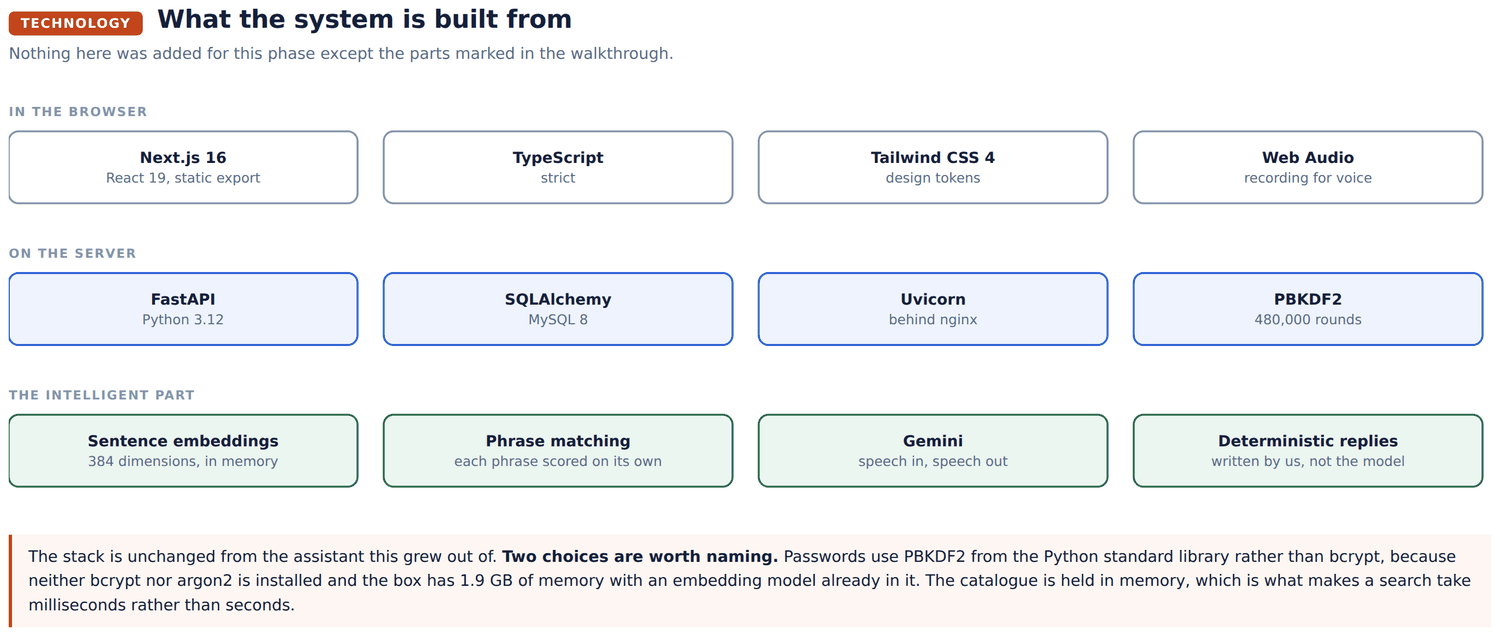Click the Deterministic replies card
Image resolution: width=1500 pixels, height=636 pixels.
pyautogui.click(x=1308, y=451)
